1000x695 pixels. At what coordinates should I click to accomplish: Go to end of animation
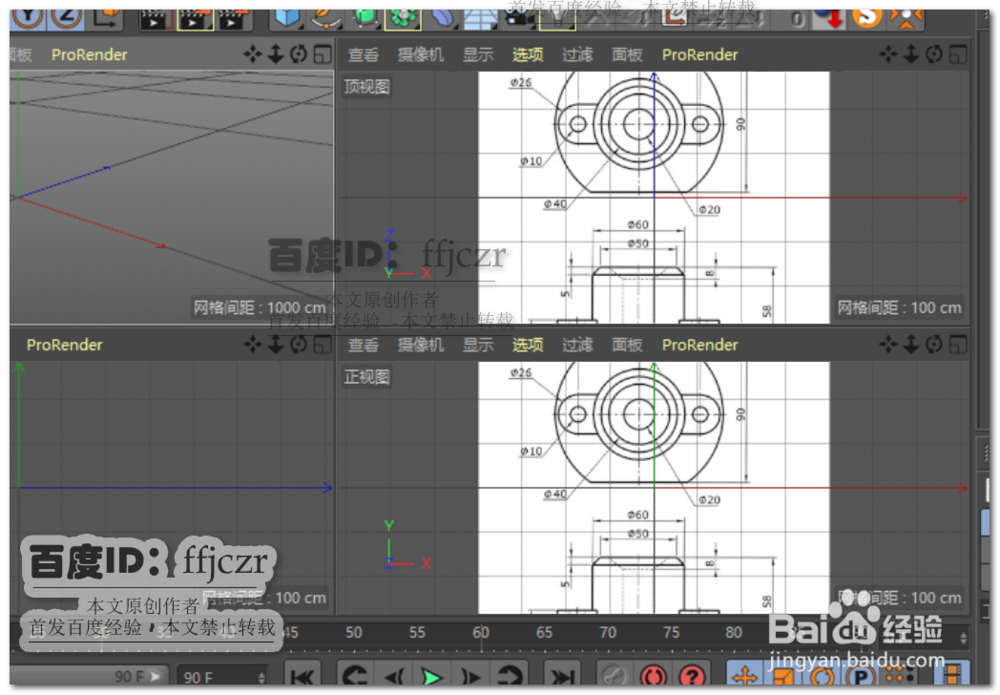(x=562, y=676)
